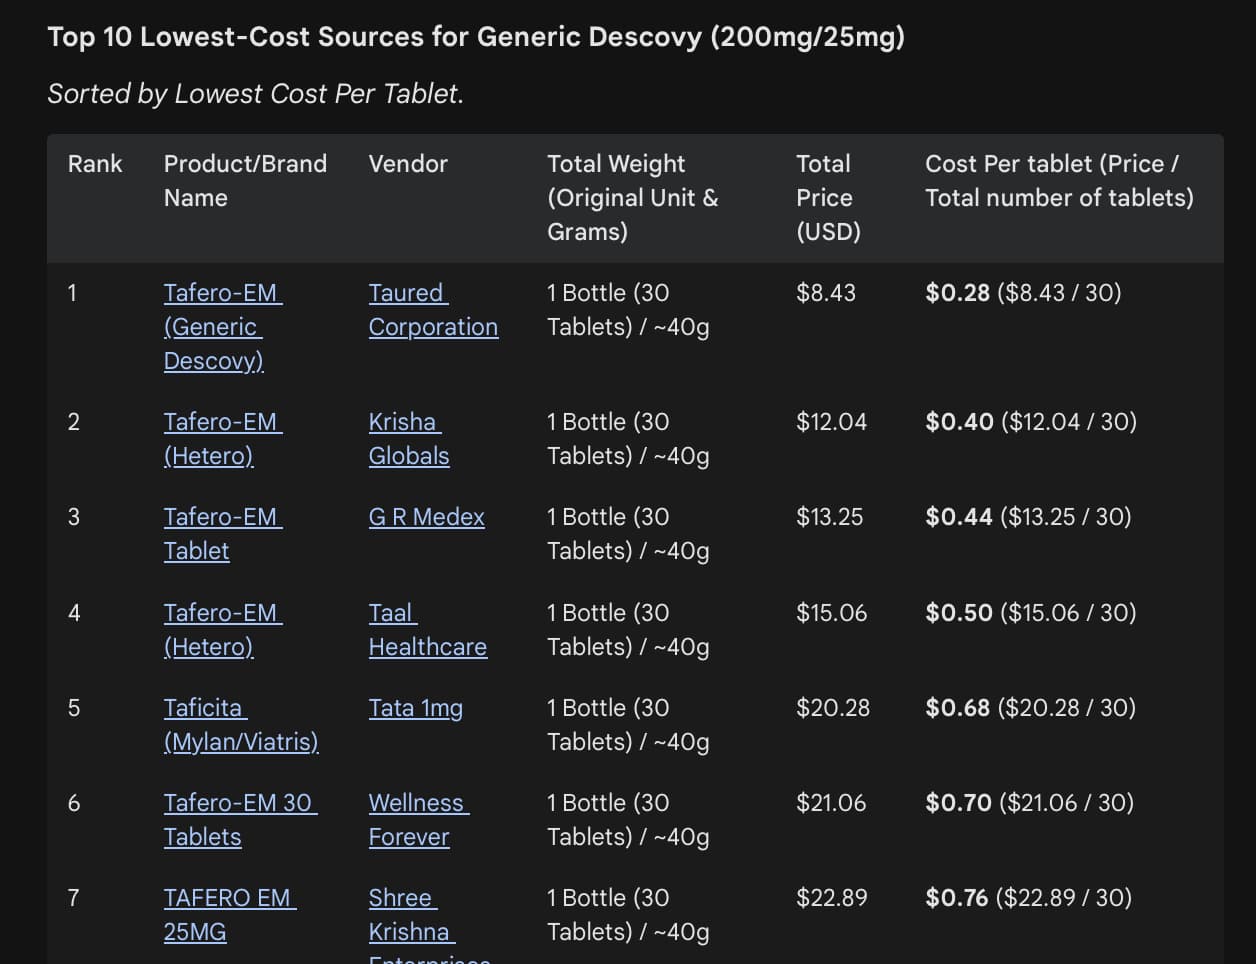
Task: Visit the Krisha Globals vendor link
Action: pyautogui.click(x=408, y=438)
